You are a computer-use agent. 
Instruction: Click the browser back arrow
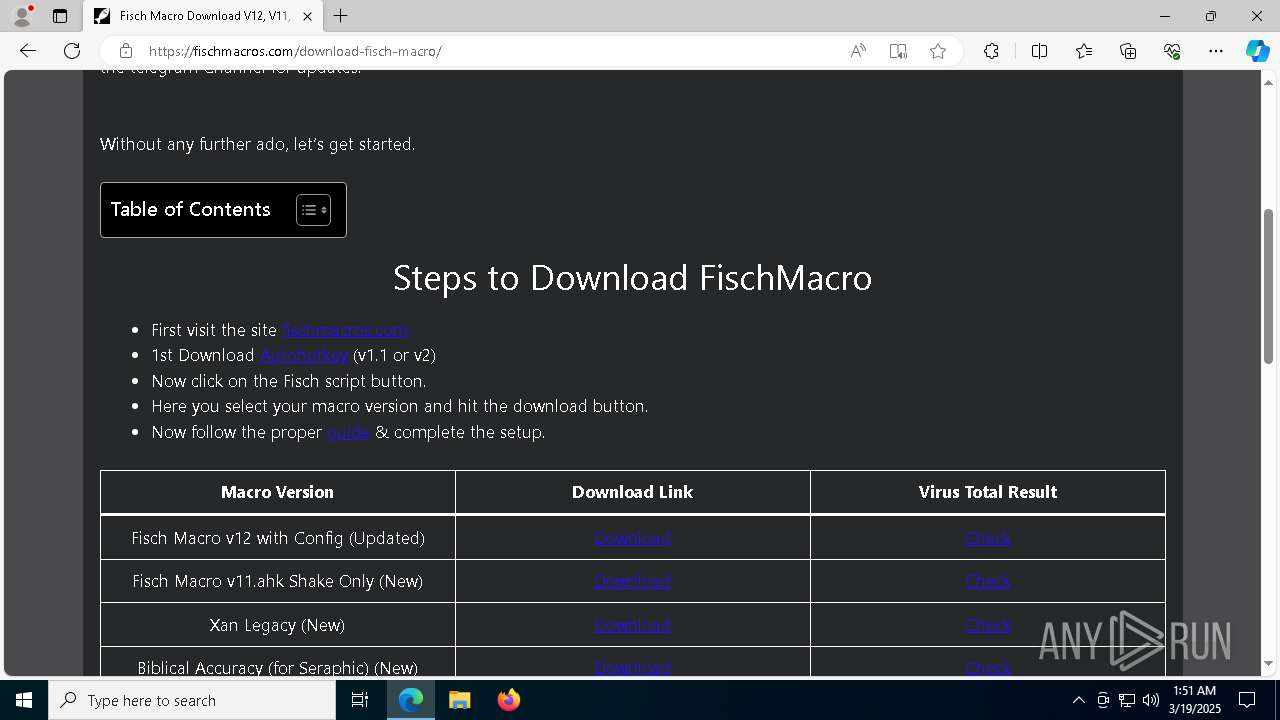point(28,51)
